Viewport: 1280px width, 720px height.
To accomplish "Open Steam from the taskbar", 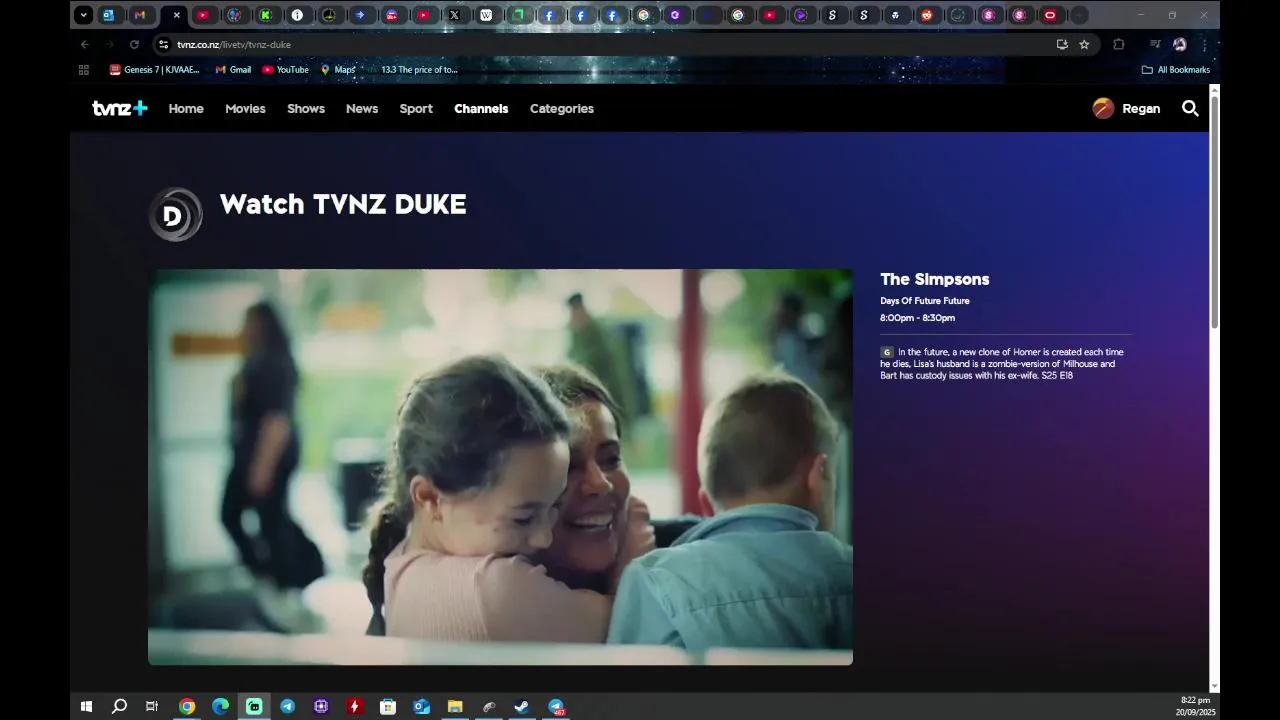I will 522,706.
